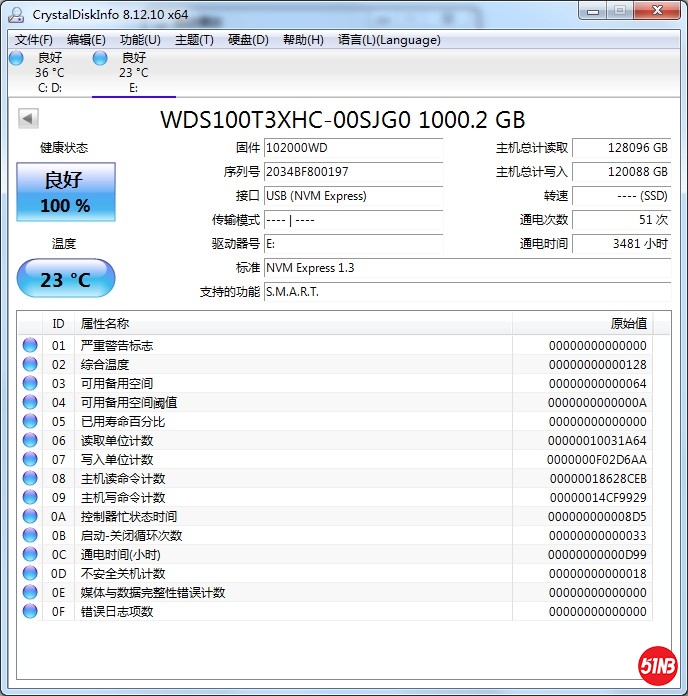Viewport: 688px width, 696px height.
Task: Click the 属性名称 column header
Action: tap(293, 324)
